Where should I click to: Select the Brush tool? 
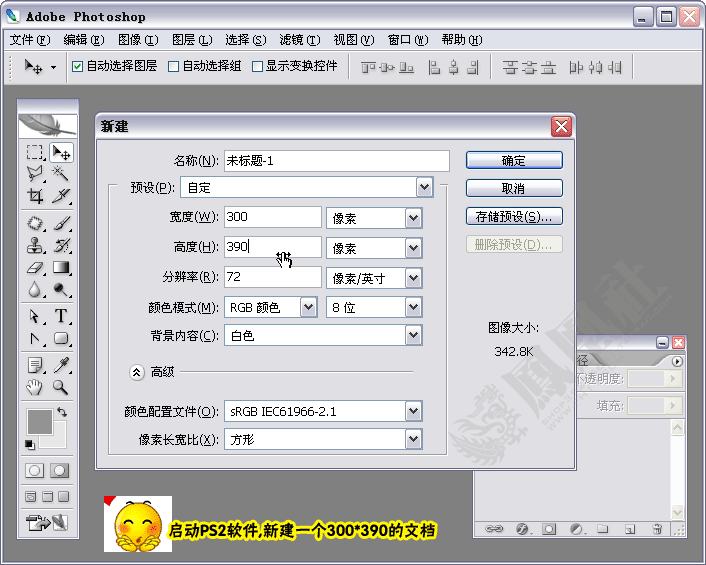click(61, 223)
